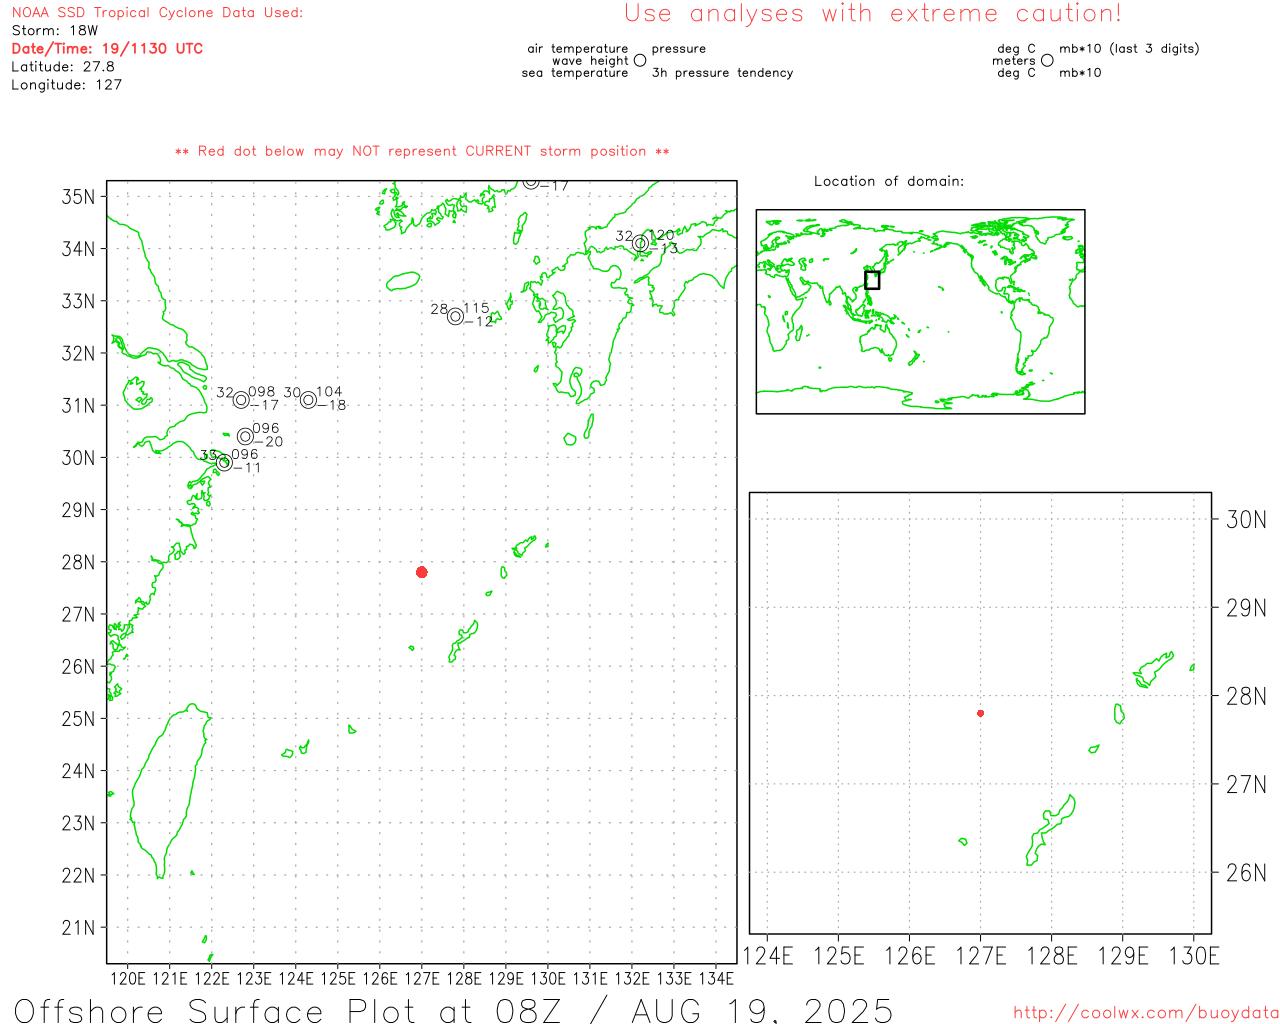This screenshot has width=1280, height=1024.
Task: Click the red storm dot in zoomed map
Action: tap(981, 713)
